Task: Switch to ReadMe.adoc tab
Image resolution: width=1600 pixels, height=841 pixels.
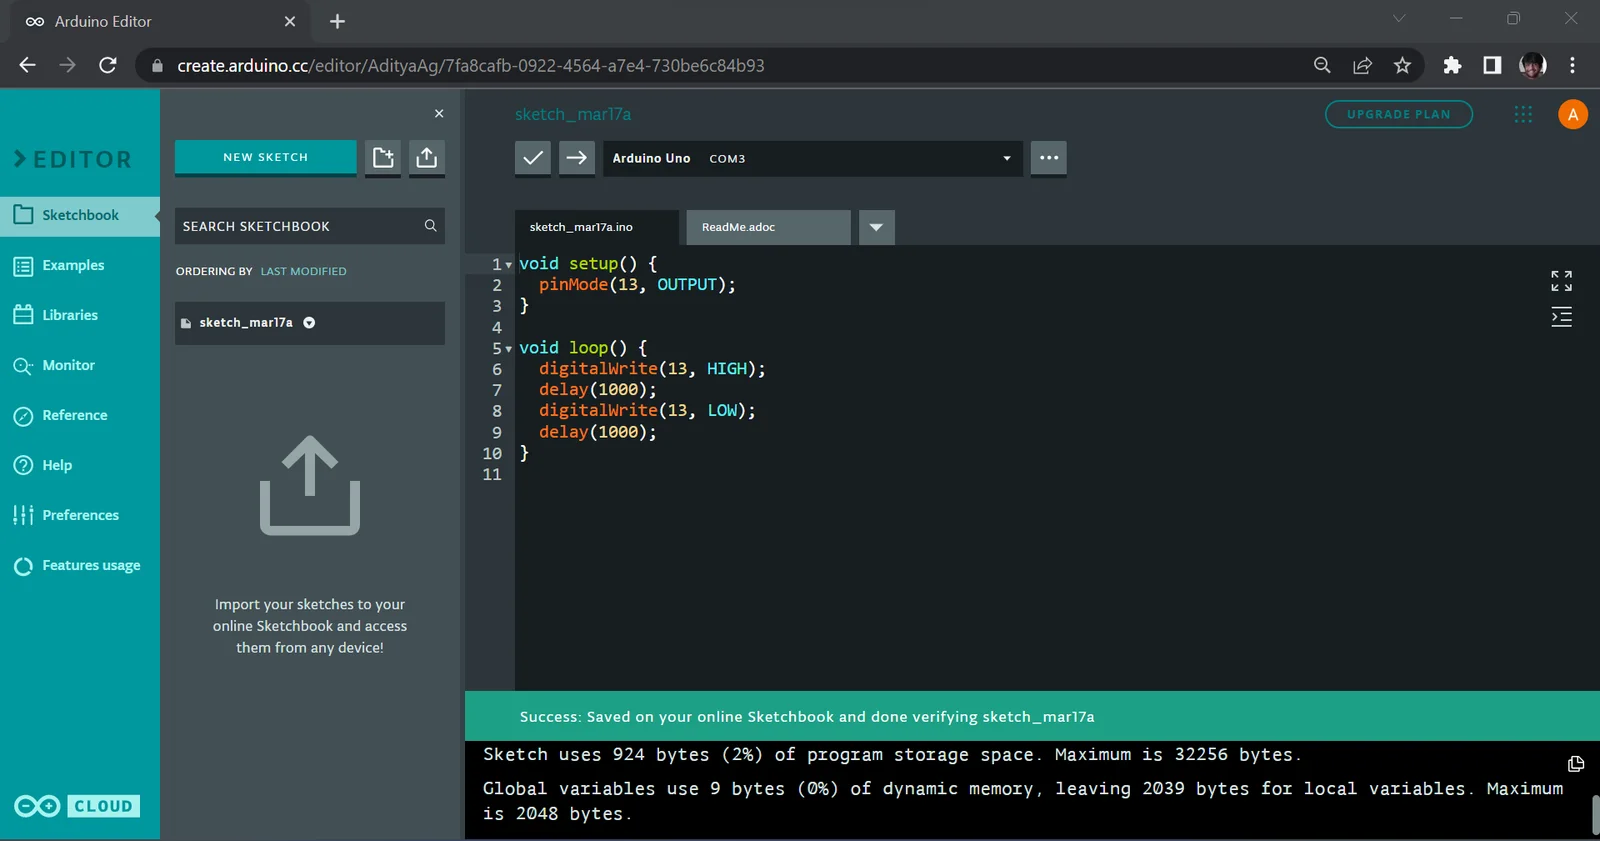Action: (x=768, y=227)
